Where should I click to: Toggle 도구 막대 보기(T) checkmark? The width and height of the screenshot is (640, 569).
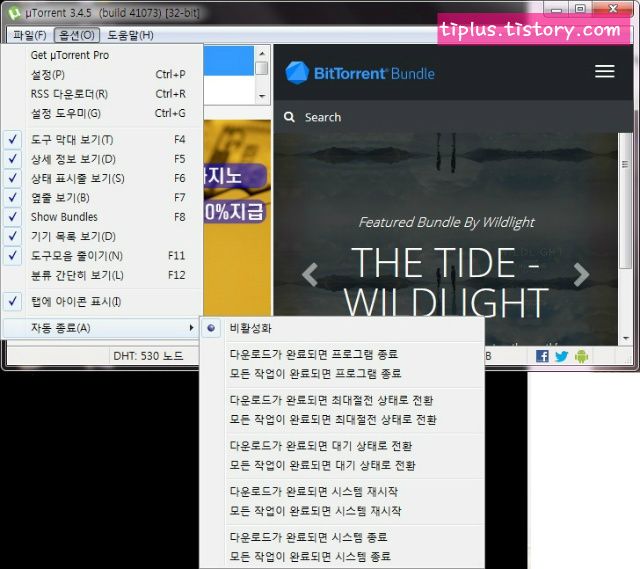pos(102,140)
